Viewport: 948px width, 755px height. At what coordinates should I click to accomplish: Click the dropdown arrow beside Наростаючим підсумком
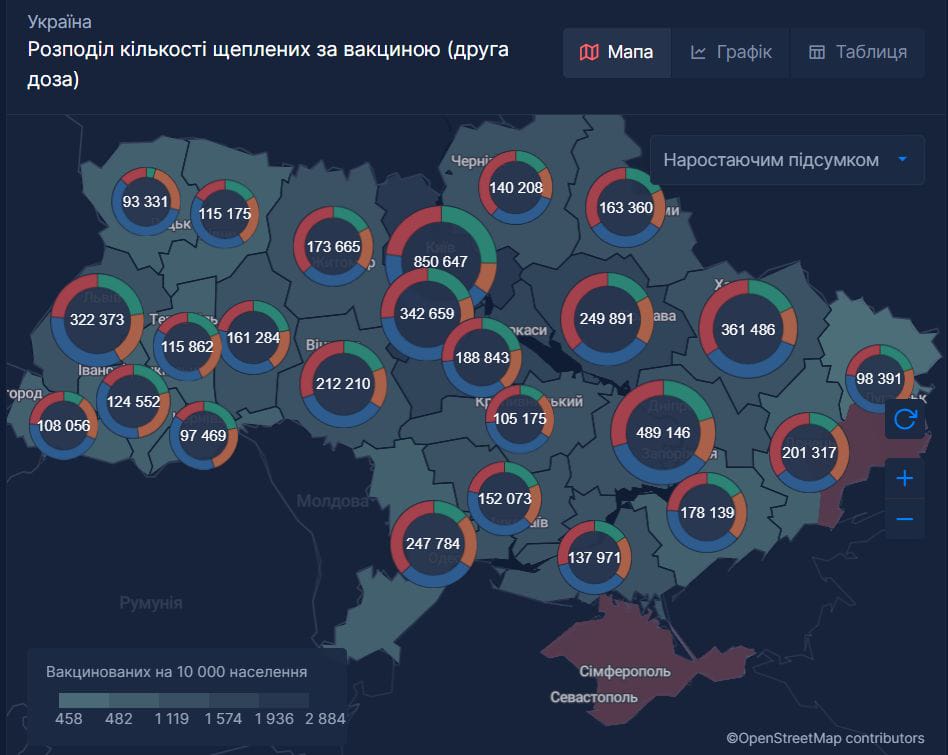902,160
